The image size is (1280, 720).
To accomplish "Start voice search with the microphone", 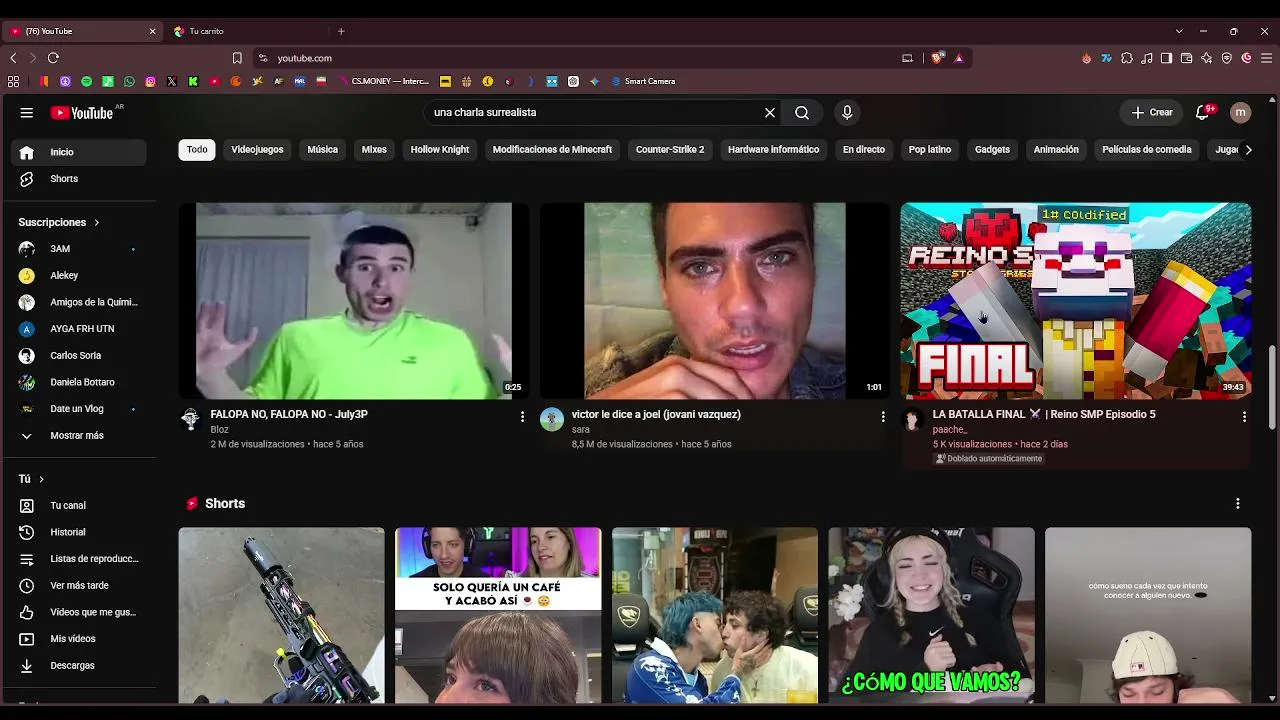I will tap(847, 113).
